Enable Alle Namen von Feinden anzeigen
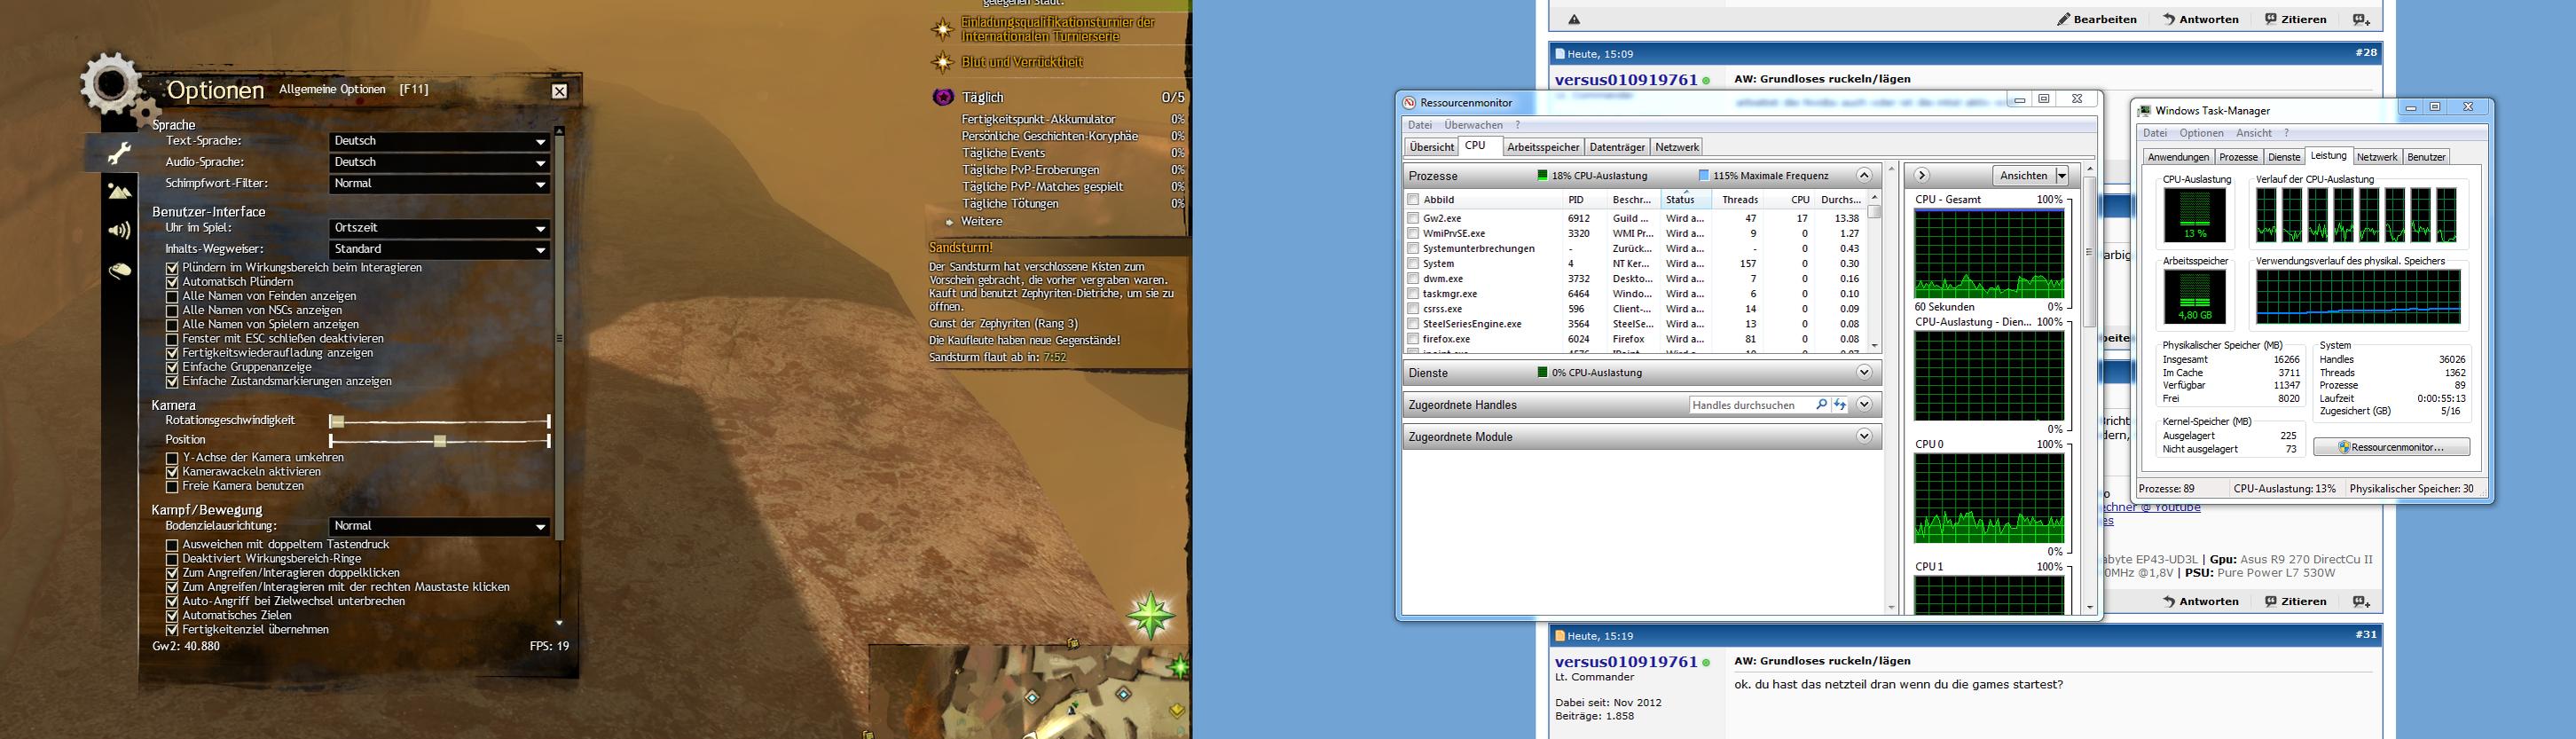 coord(172,296)
